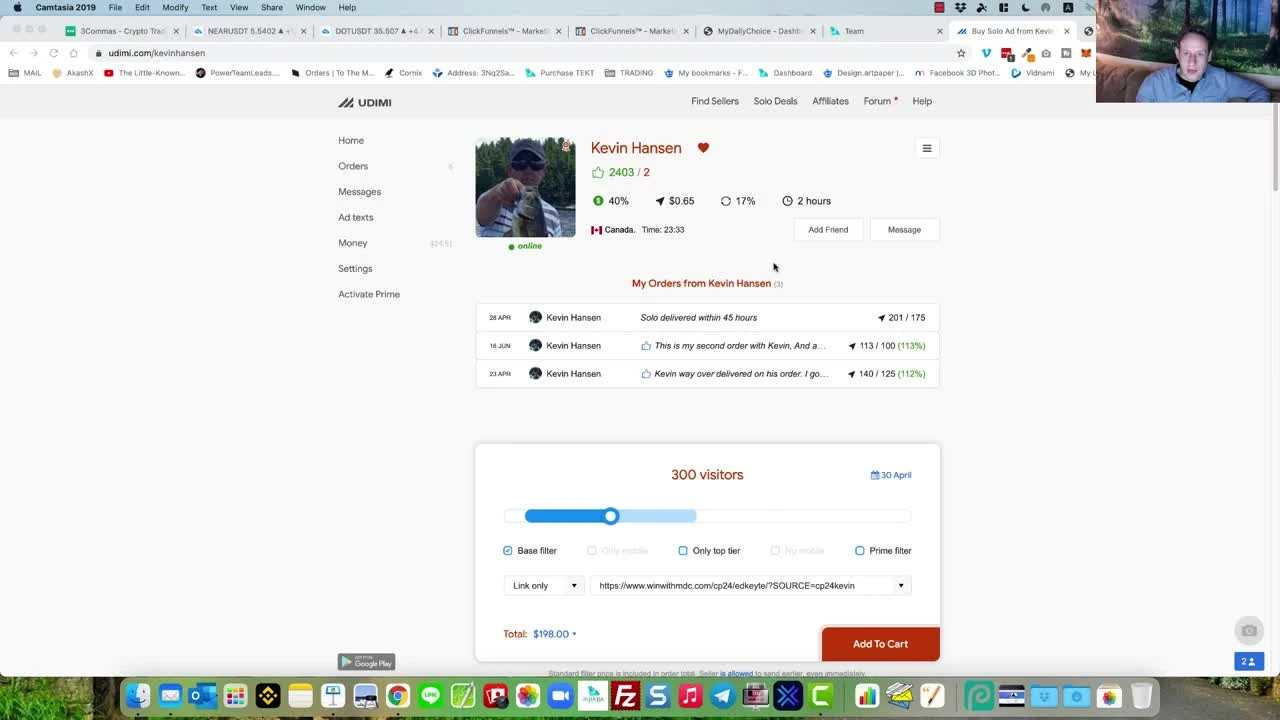Open the 23 APR order with 140 / 125
Viewport: 1280px width, 720px height.
click(707, 374)
